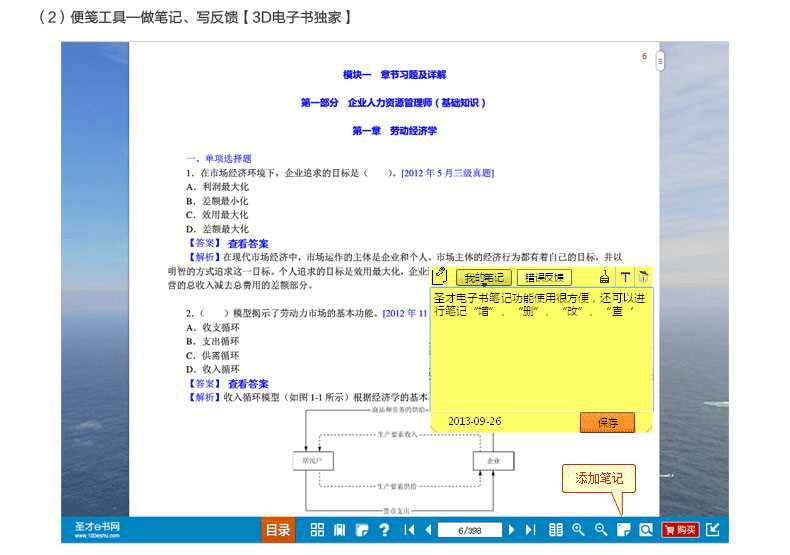The width and height of the screenshot is (790, 555).
Task: Click the text T icon in note
Action: pyautogui.click(x=625, y=277)
